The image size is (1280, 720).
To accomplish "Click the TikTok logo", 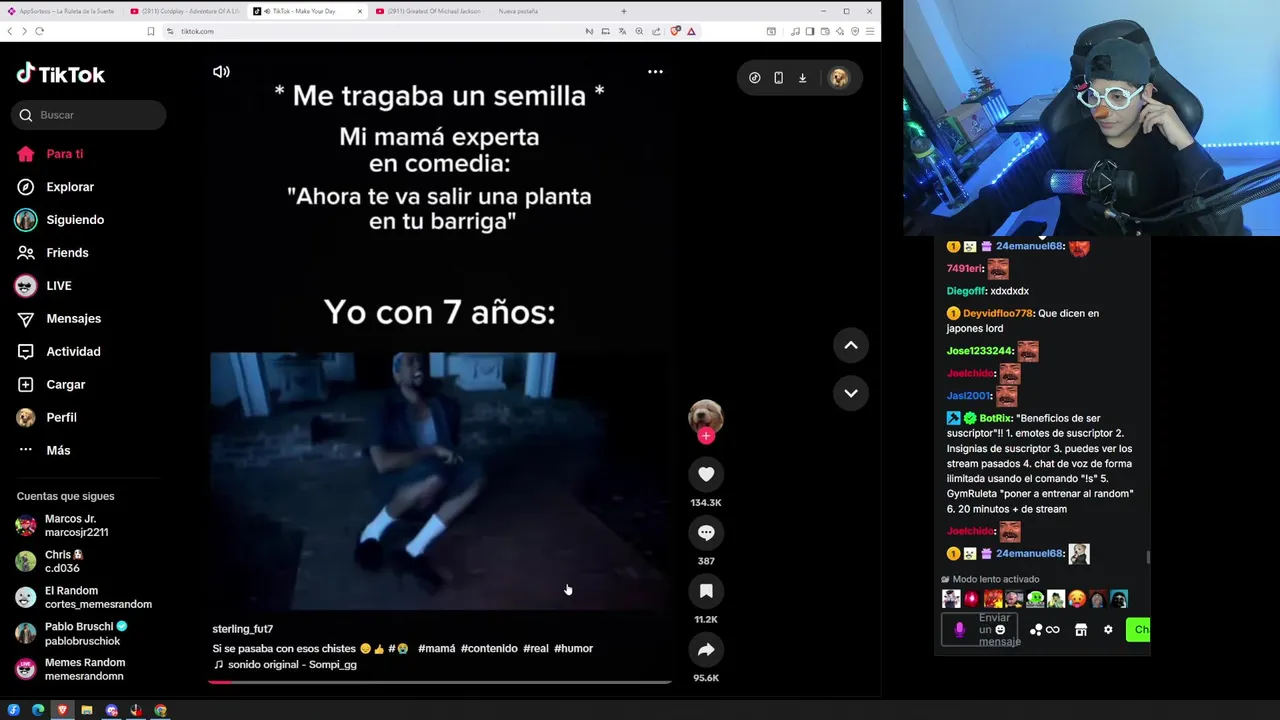I will point(60,74).
